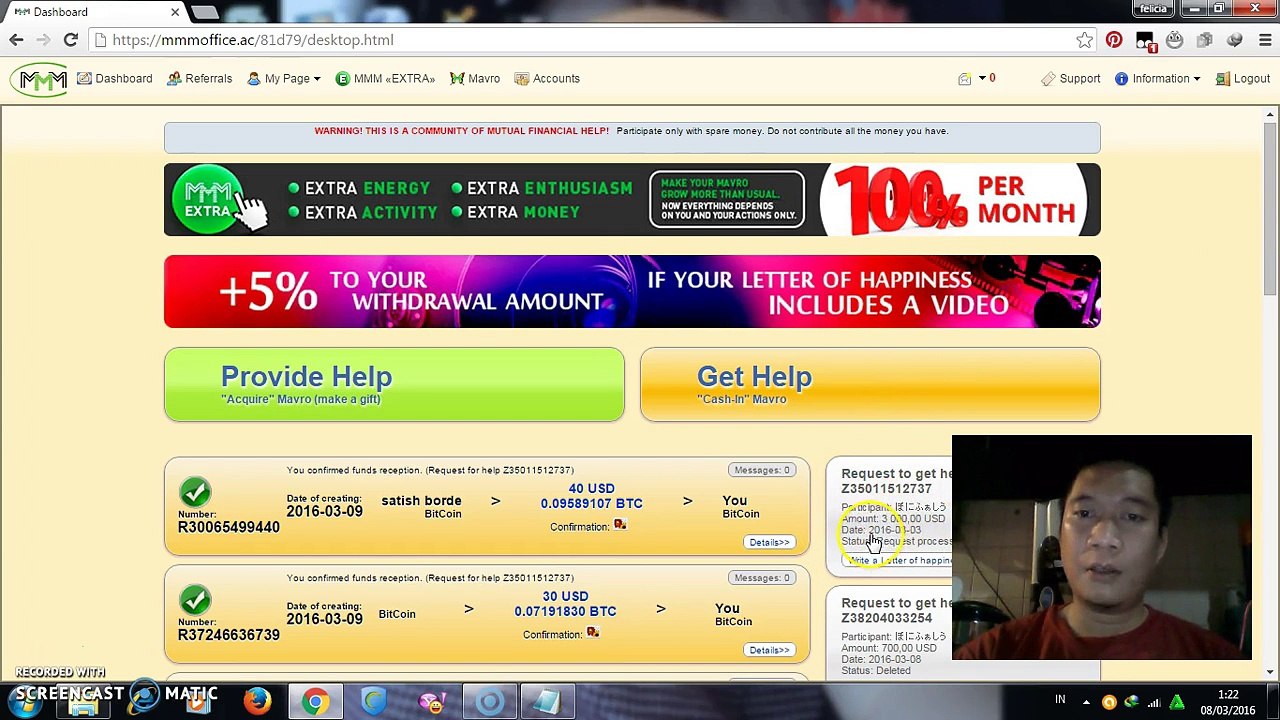Viewport: 1280px width, 720px height.
Task: Reload the page with the refresh icon
Action: pos(70,40)
